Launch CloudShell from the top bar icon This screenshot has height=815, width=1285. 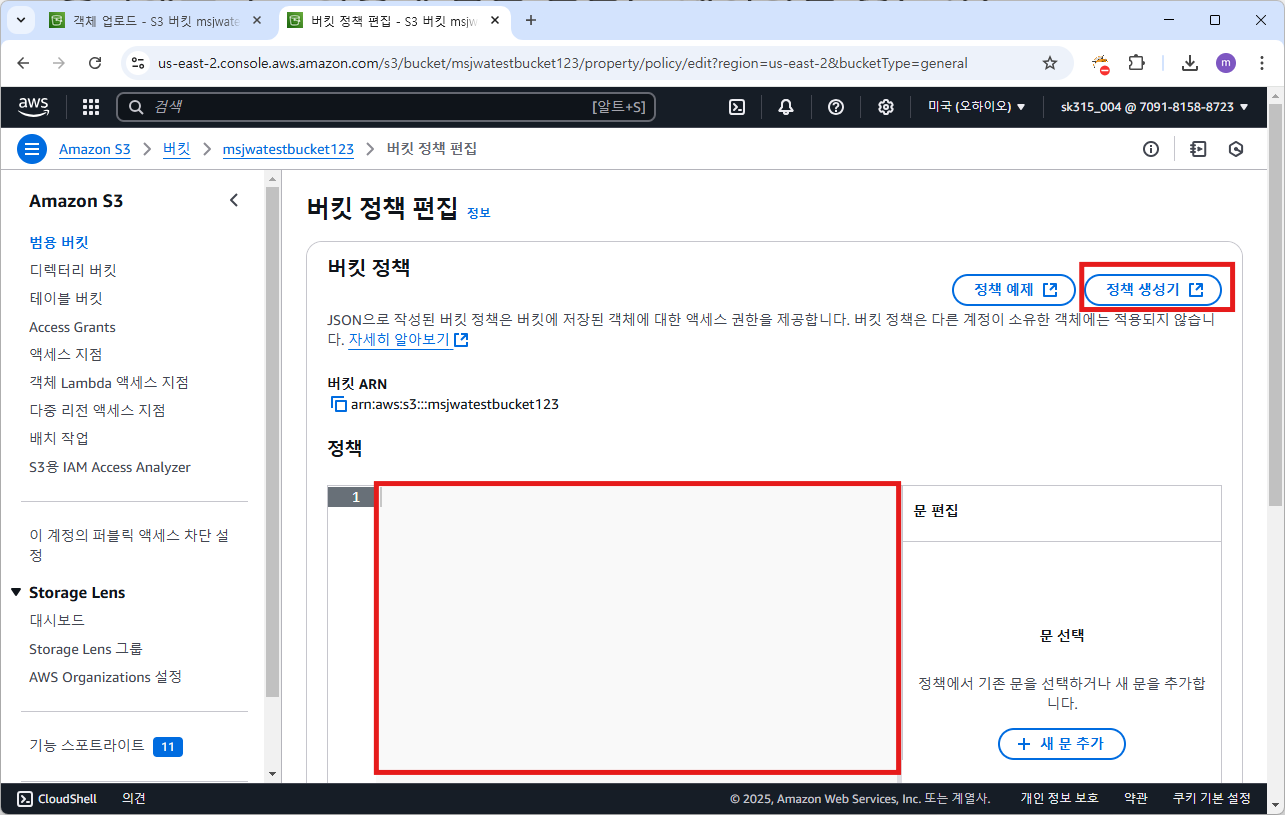[x=737, y=107]
